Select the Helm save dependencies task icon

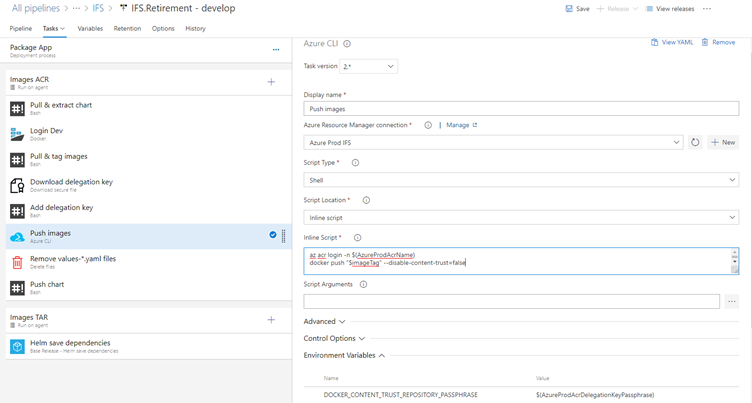point(17,346)
